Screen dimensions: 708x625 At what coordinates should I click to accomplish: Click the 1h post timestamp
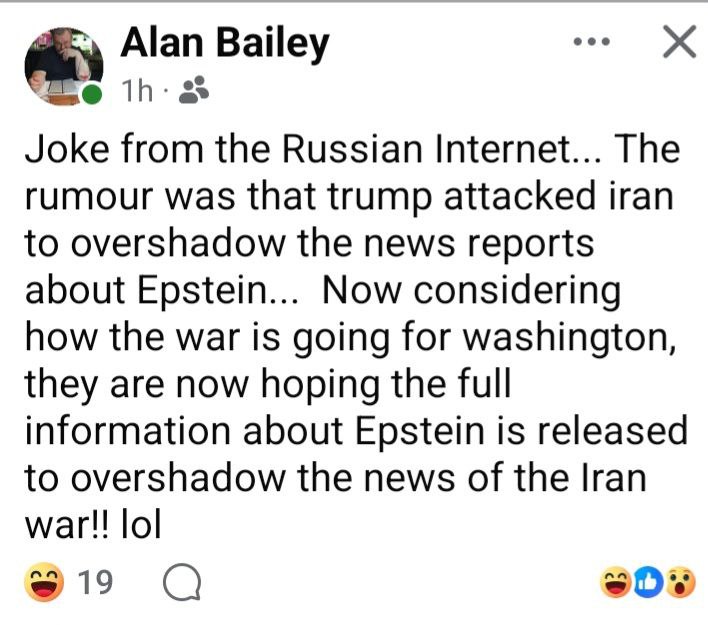[x=136, y=92]
